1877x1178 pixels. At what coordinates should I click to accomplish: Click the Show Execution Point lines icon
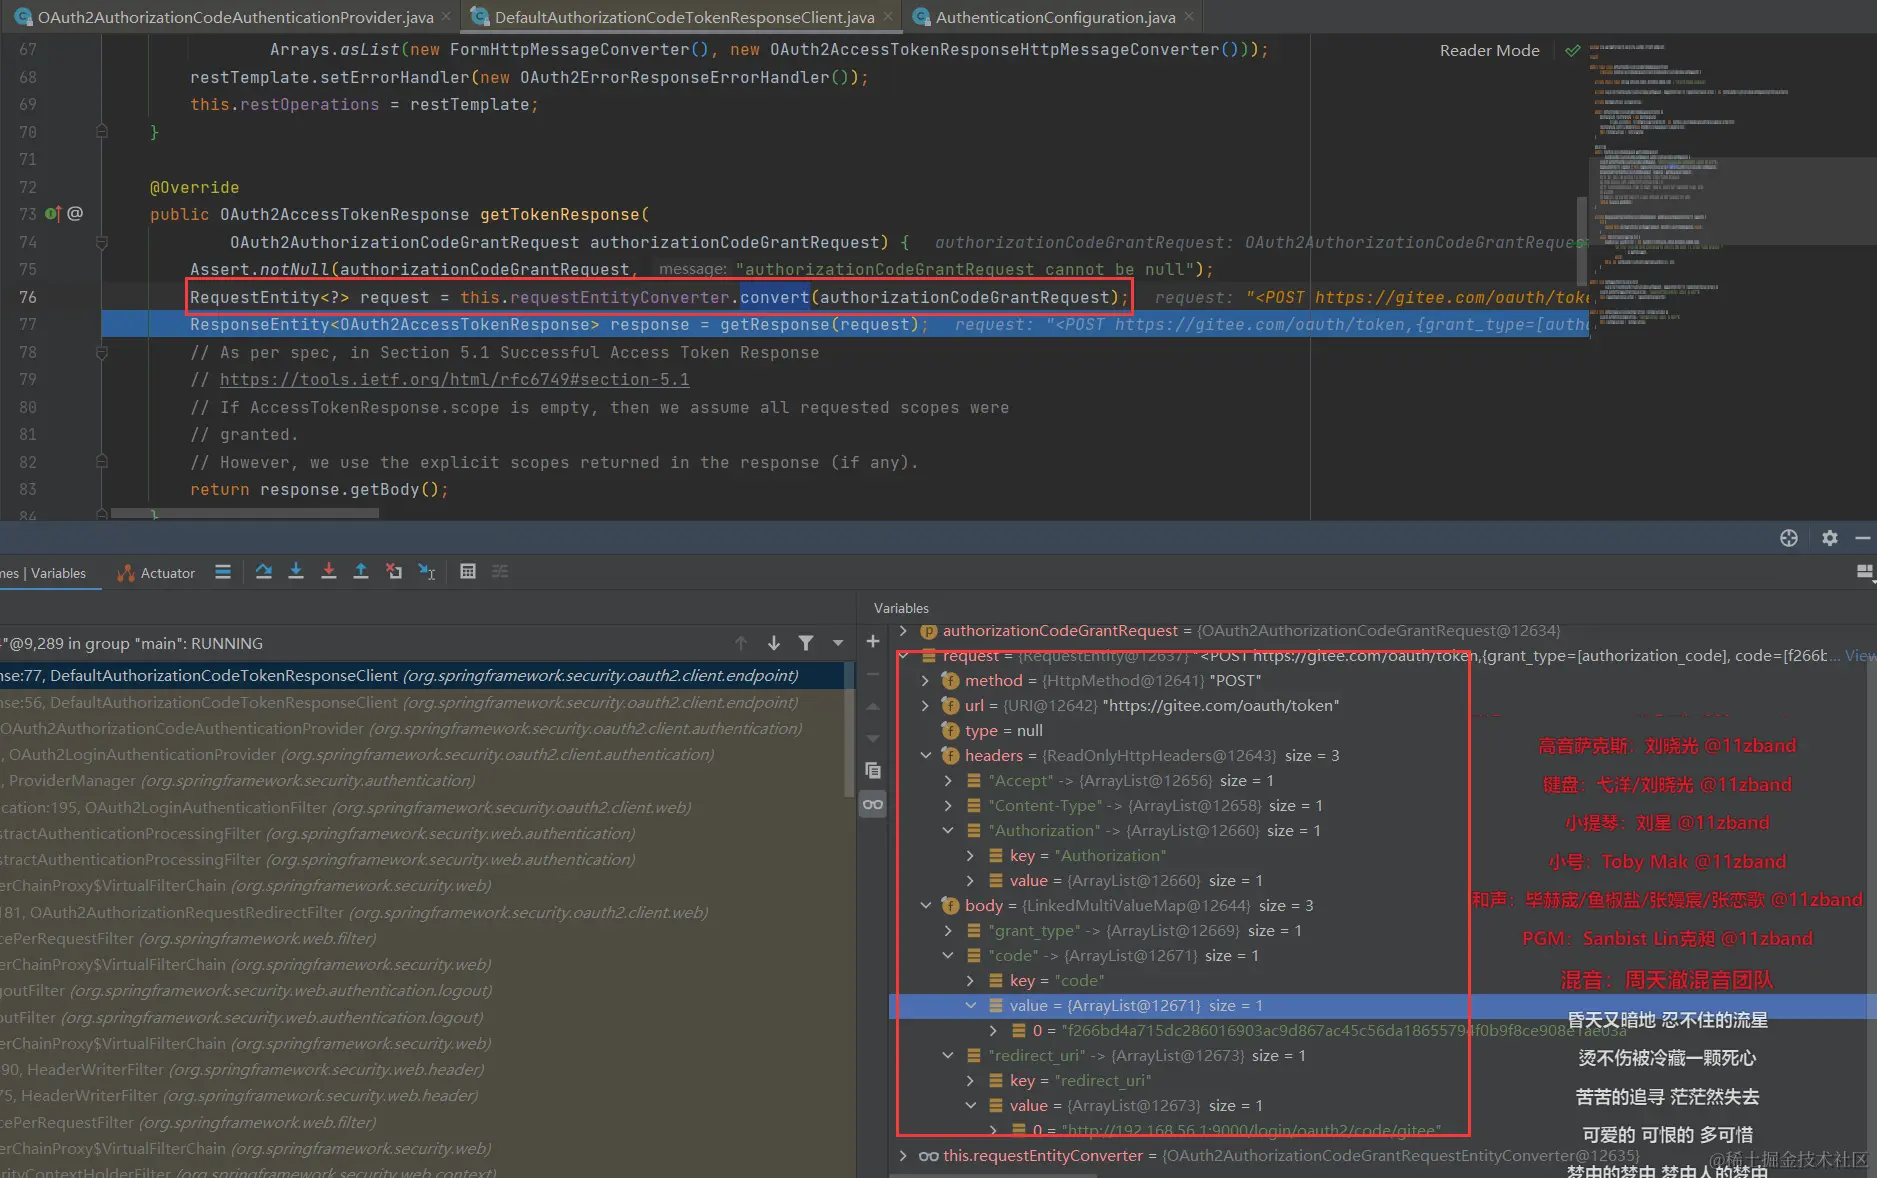tap(223, 572)
